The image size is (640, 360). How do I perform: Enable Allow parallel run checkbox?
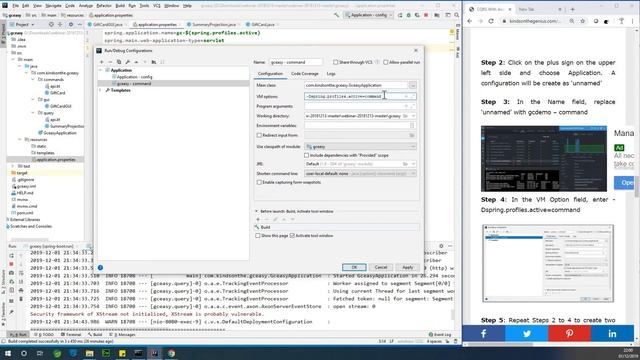(386, 62)
